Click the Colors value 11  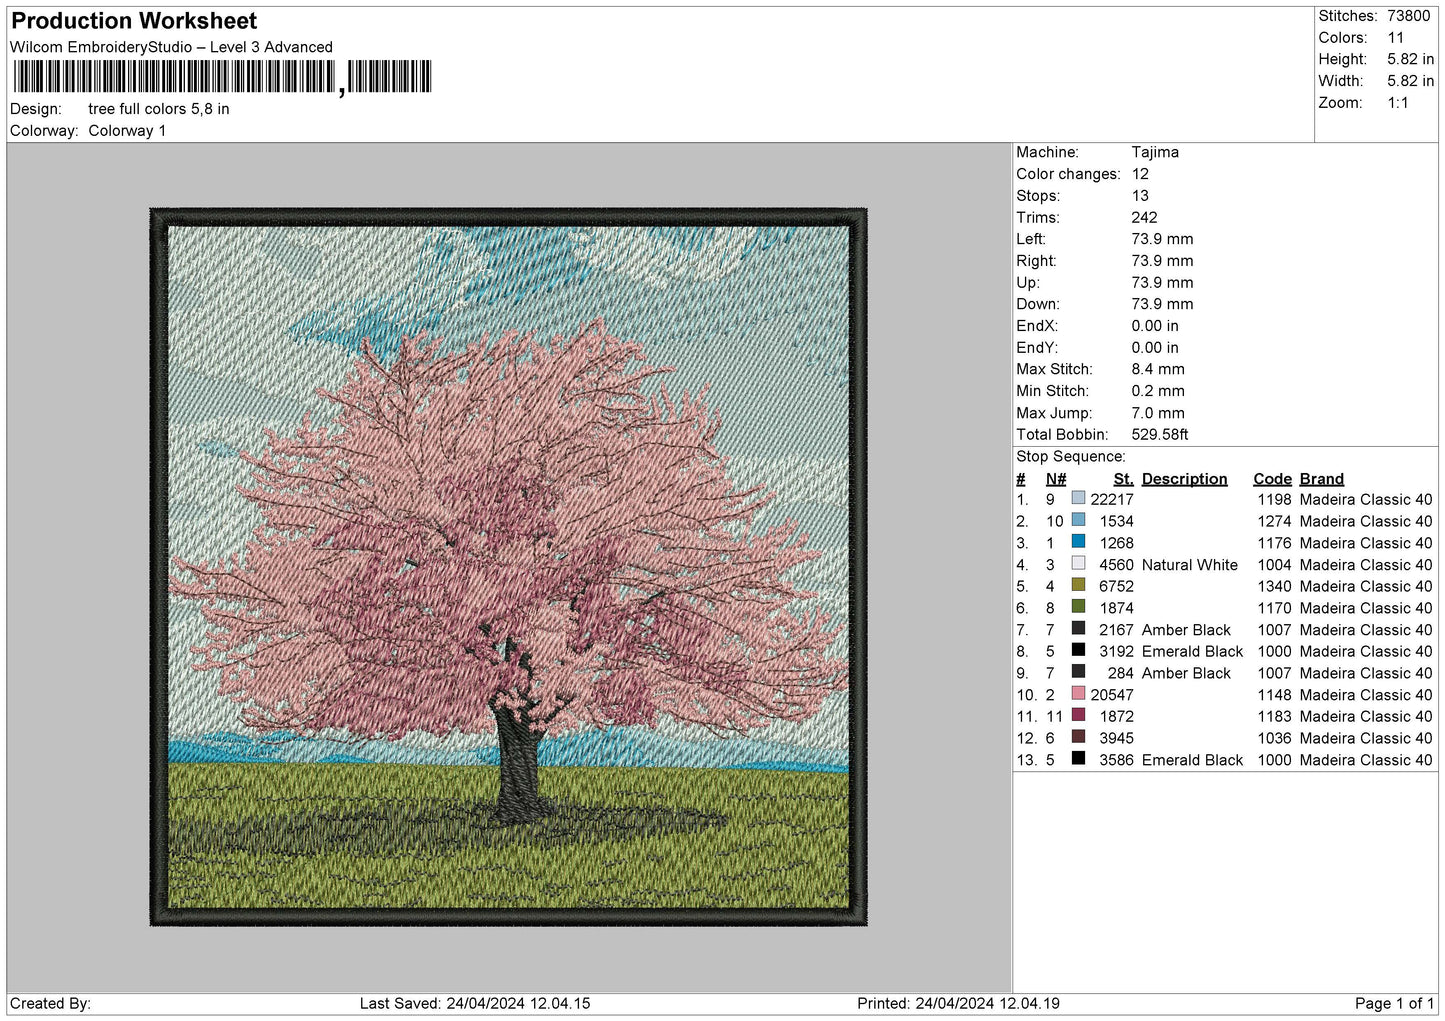(1396, 38)
